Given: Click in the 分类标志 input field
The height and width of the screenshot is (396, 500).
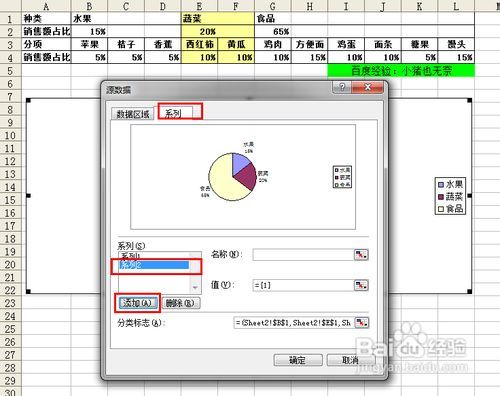Looking at the screenshot, I should click(x=293, y=322).
